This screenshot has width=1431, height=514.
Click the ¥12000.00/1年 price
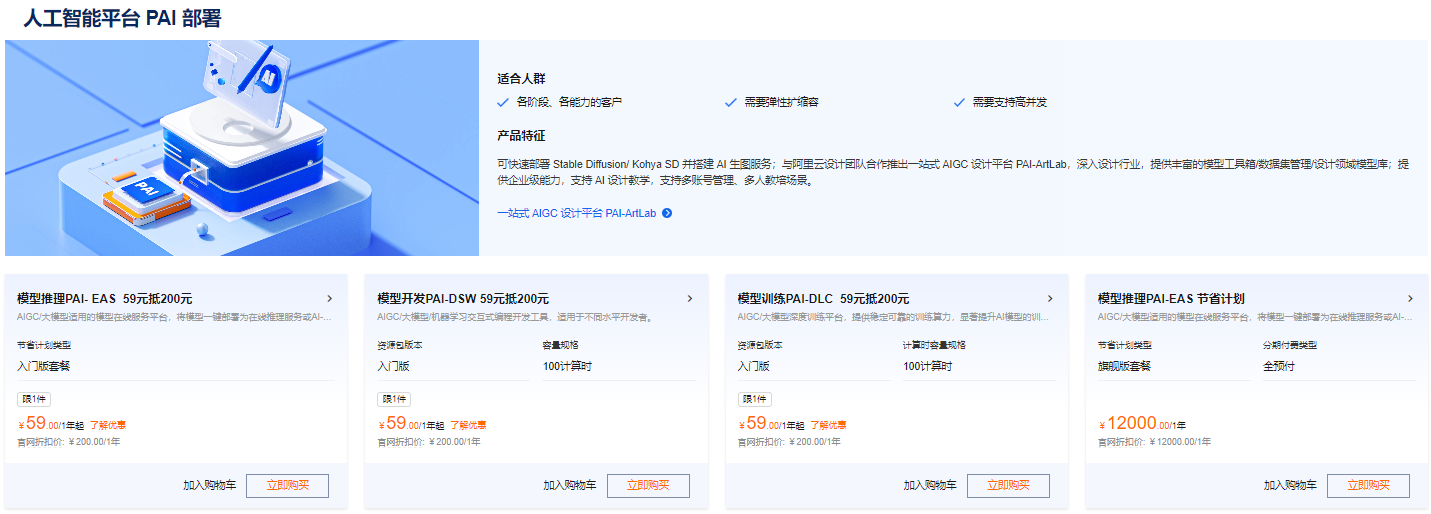click(x=1142, y=423)
